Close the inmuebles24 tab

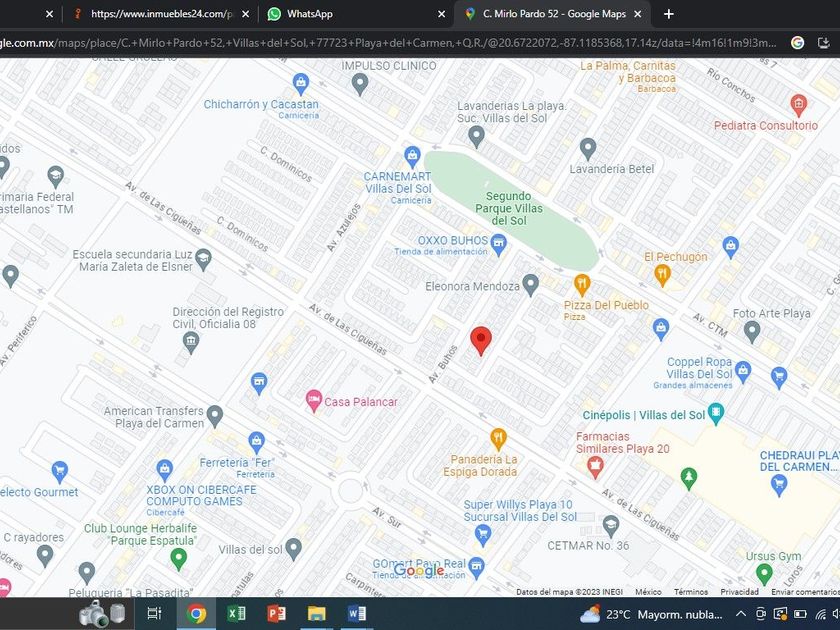coord(245,14)
